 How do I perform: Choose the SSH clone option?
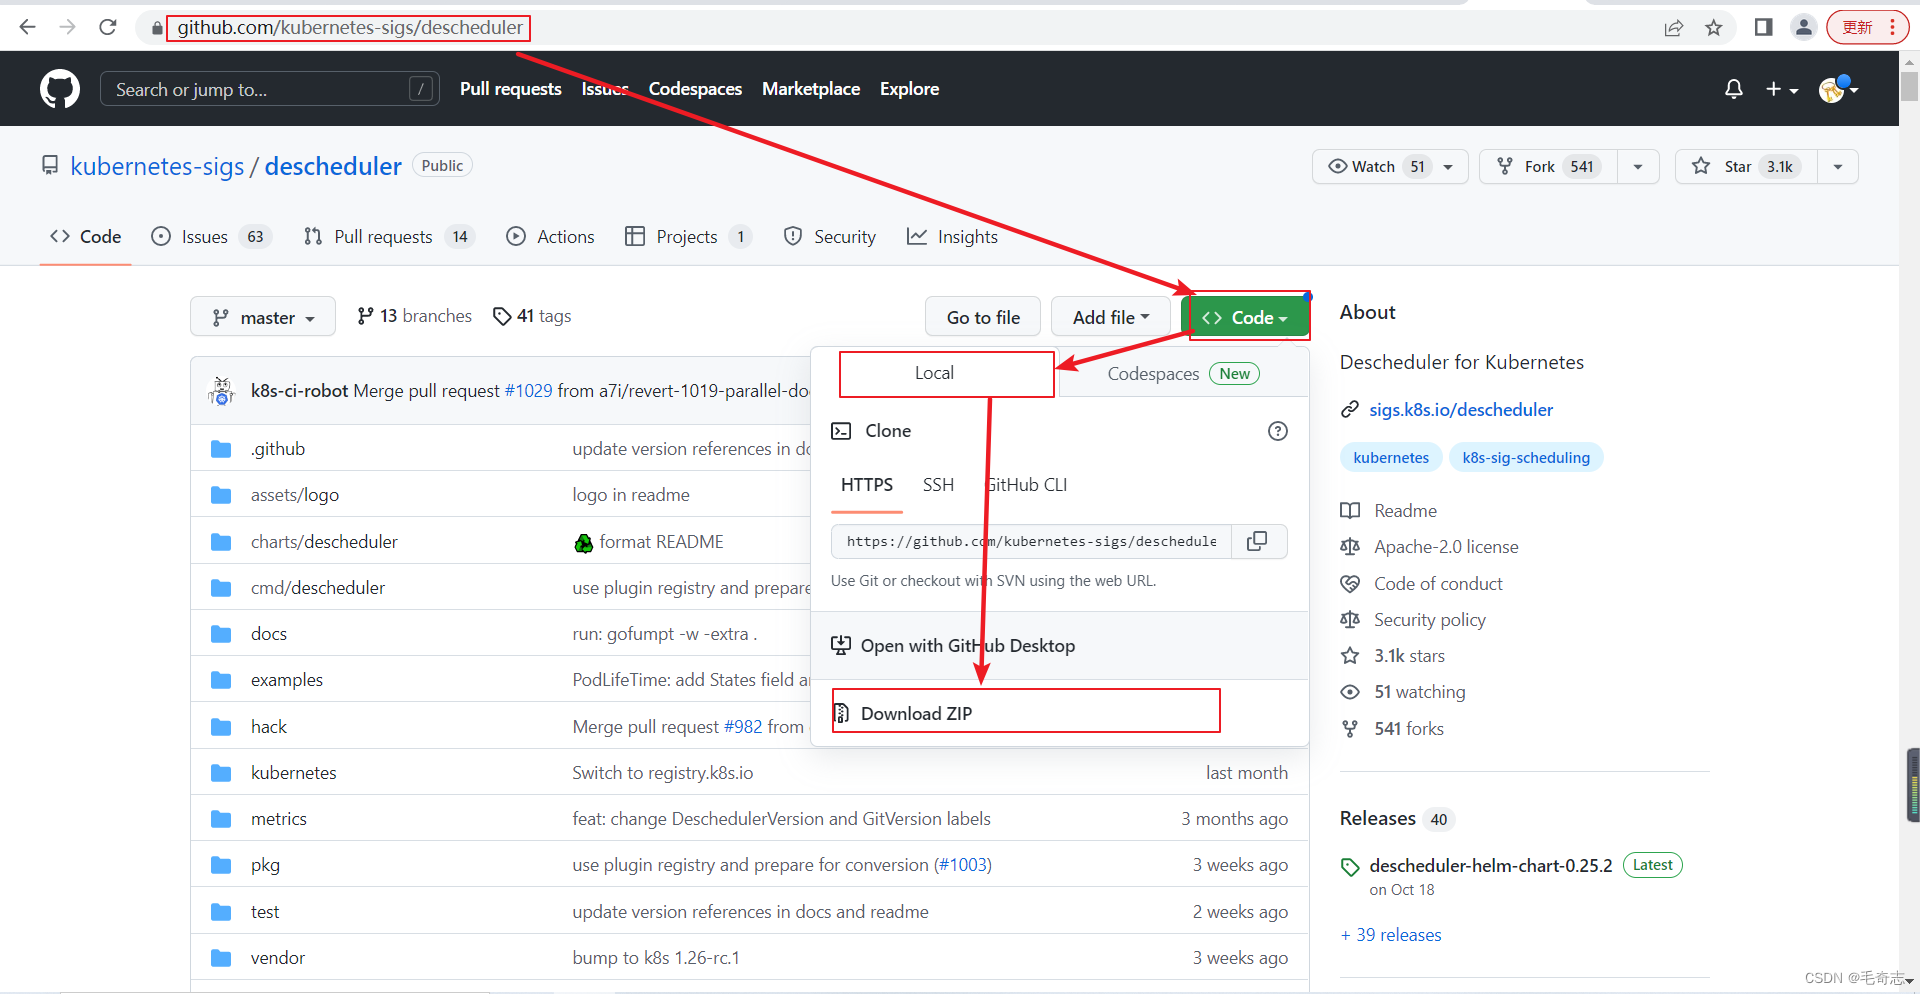(938, 485)
